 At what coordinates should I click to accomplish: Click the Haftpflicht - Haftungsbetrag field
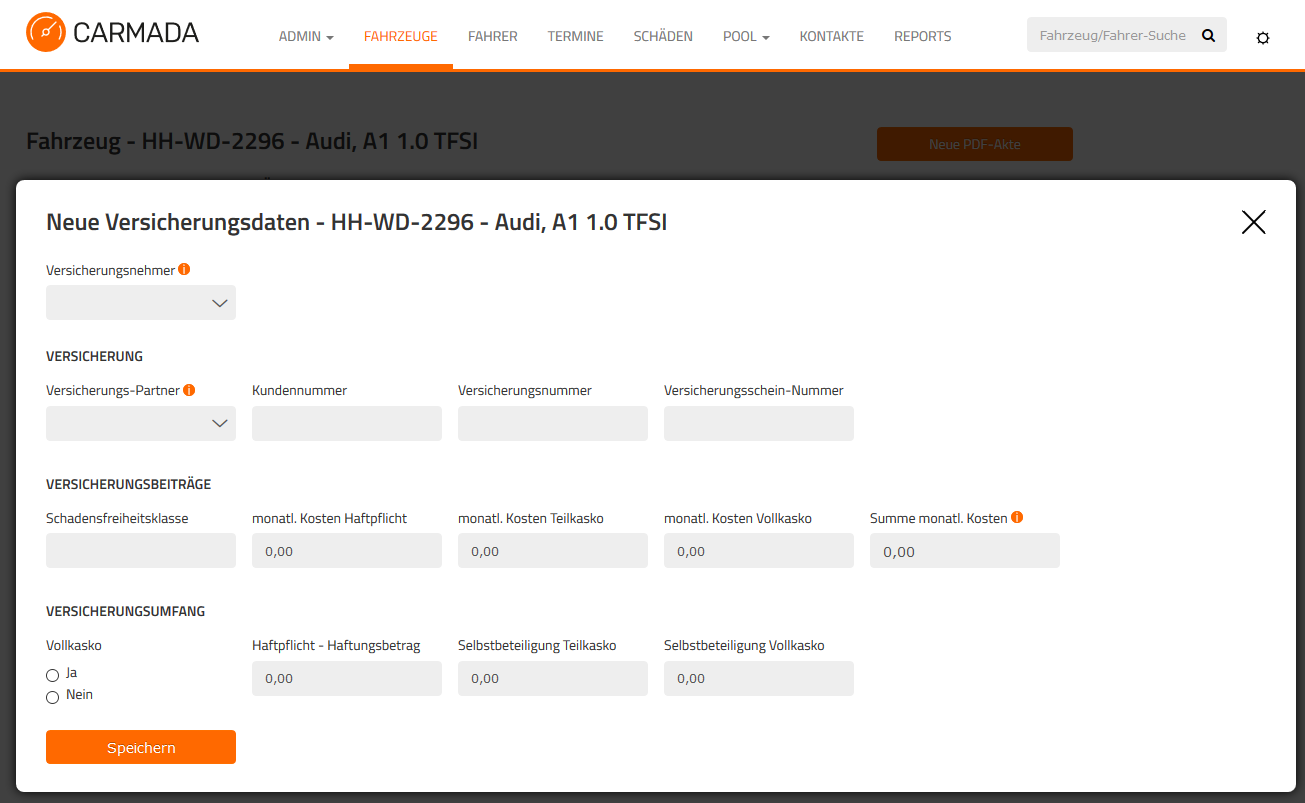(x=347, y=678)
